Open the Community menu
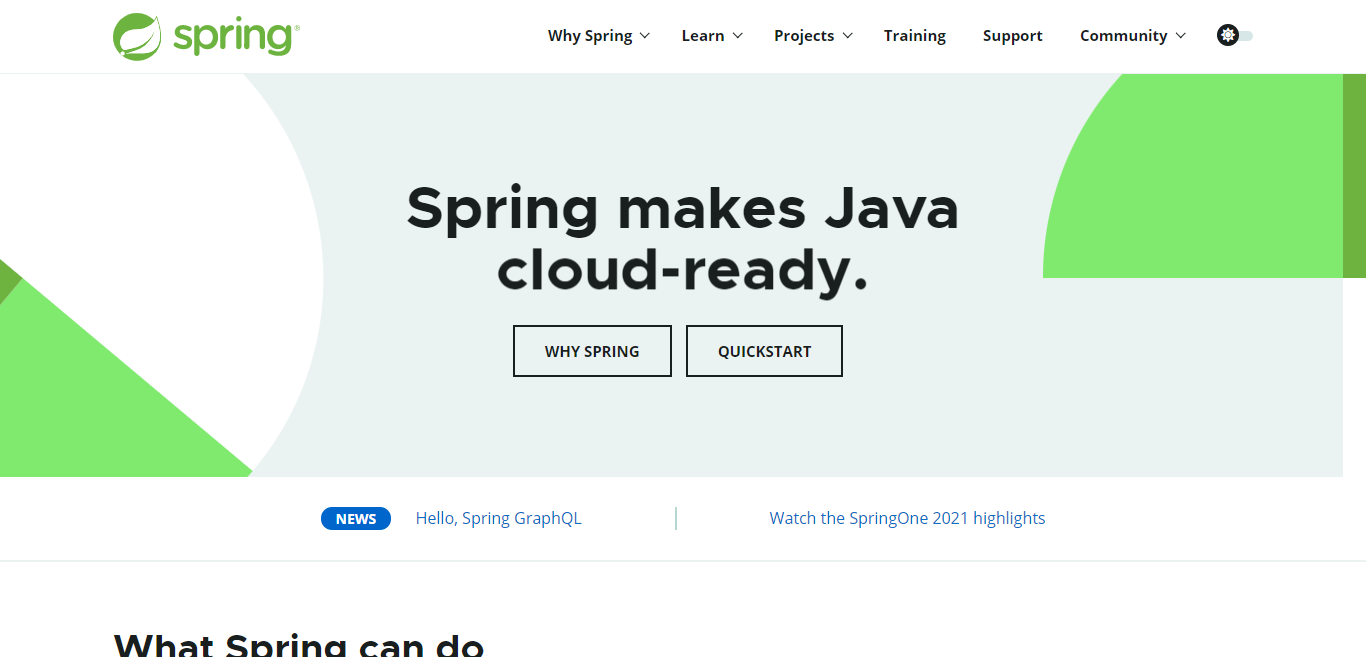 (x=1124, y=36)
